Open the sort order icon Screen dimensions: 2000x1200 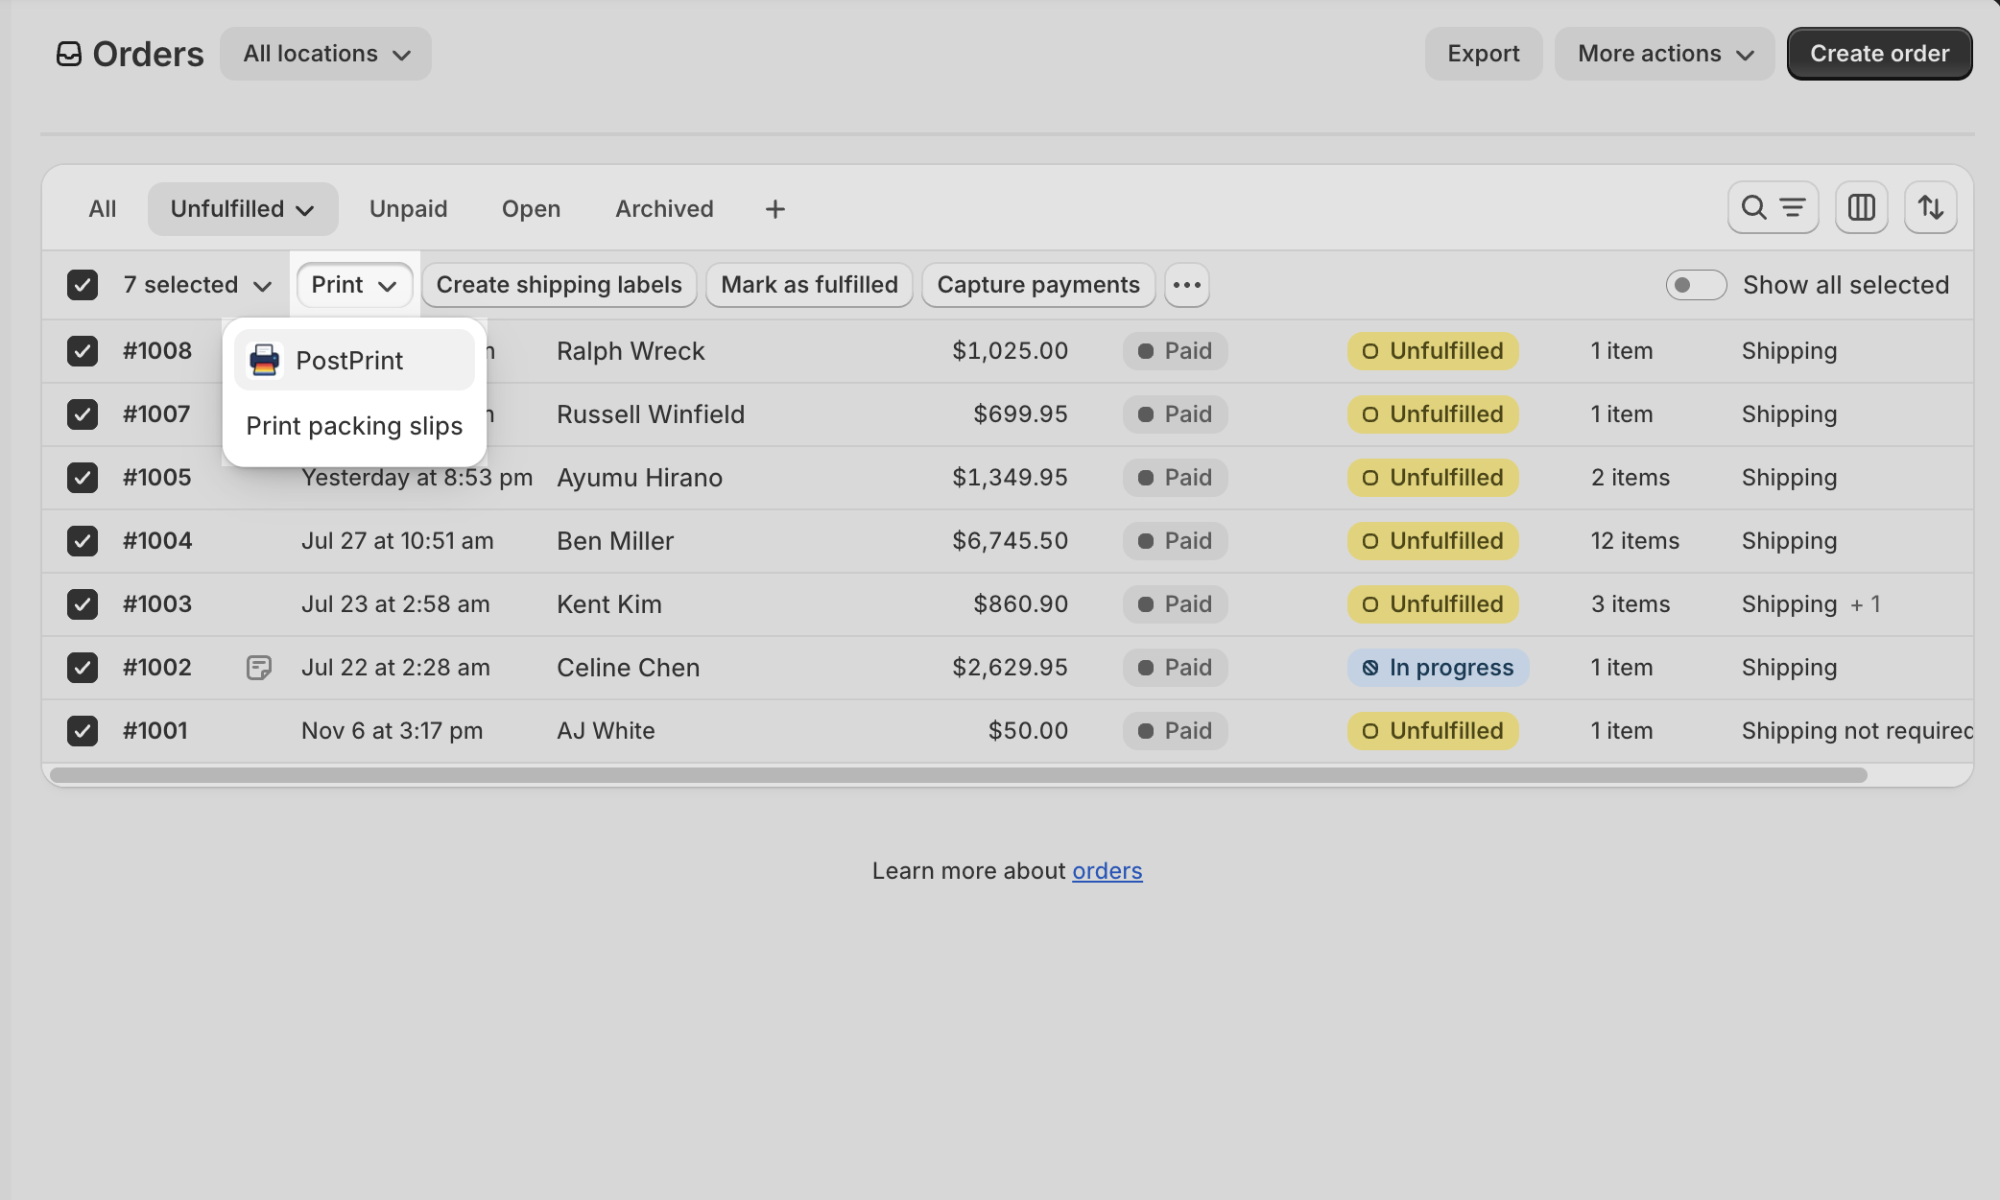click(x=1931, y=207)
